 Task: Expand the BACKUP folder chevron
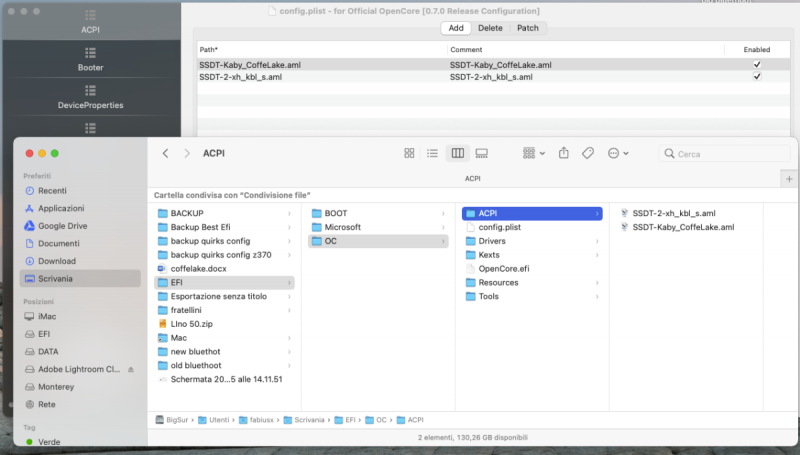point(289,214)
